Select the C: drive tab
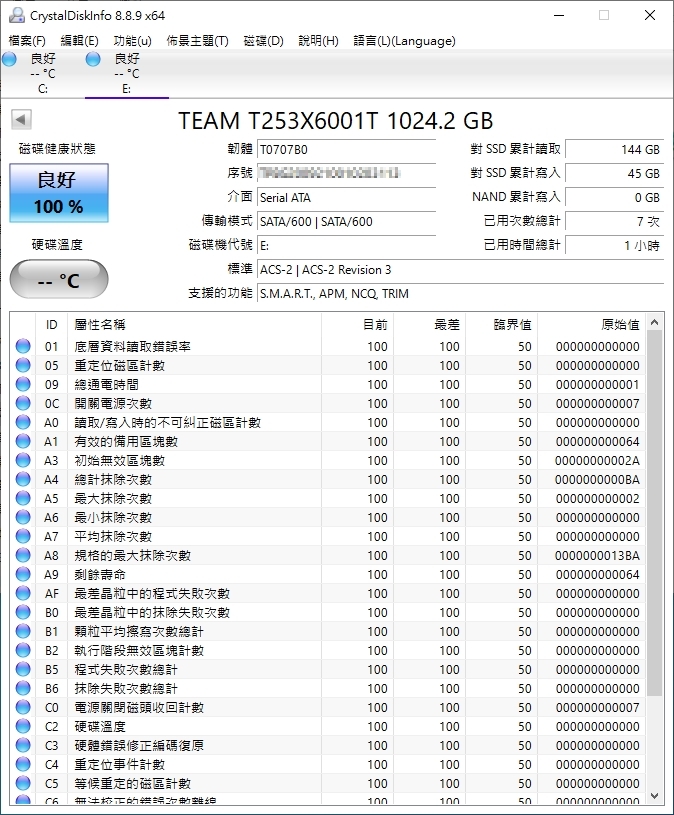This screenshot has width=674, height=815. point(43,73)
